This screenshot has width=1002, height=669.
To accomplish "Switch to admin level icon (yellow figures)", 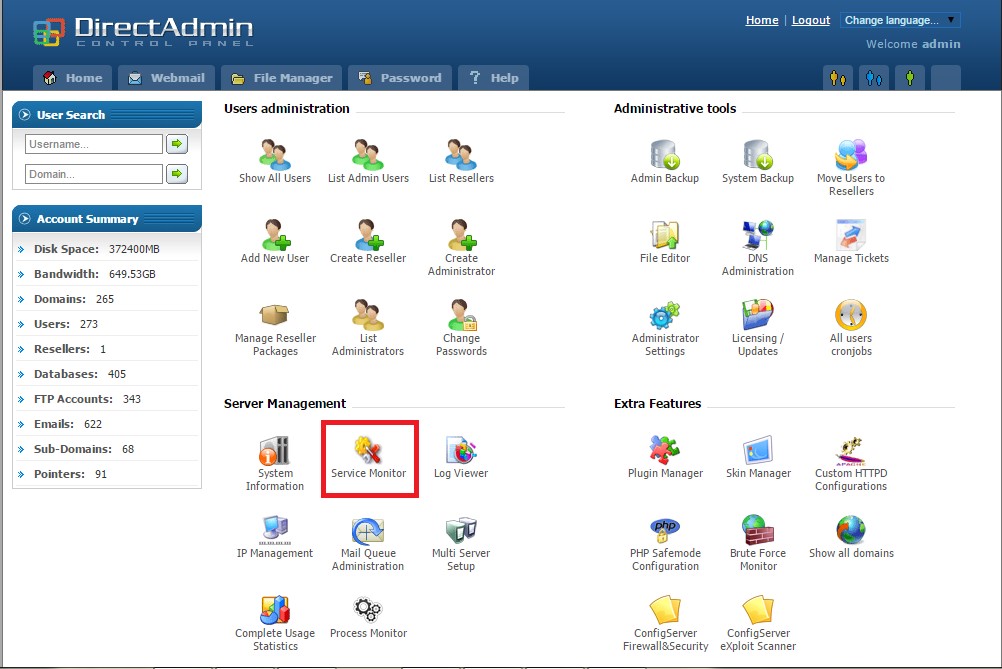I will [x=838, y=79].
